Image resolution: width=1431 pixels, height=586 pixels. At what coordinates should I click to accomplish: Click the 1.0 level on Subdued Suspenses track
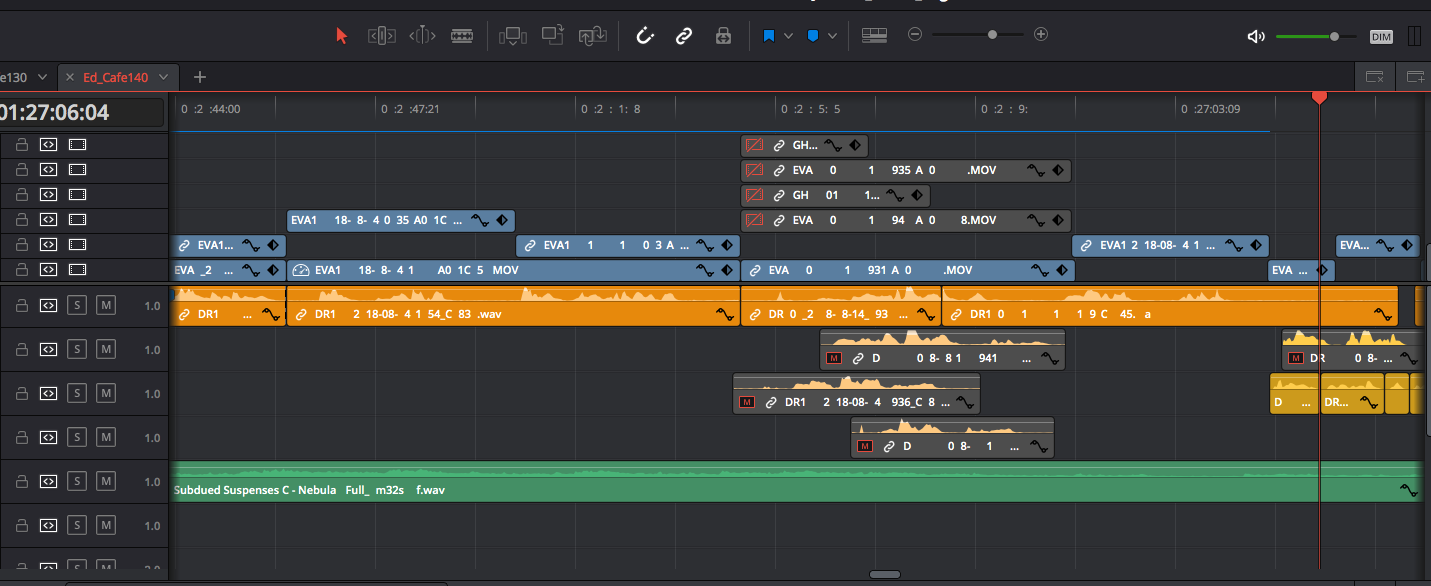tap(152, 482)
